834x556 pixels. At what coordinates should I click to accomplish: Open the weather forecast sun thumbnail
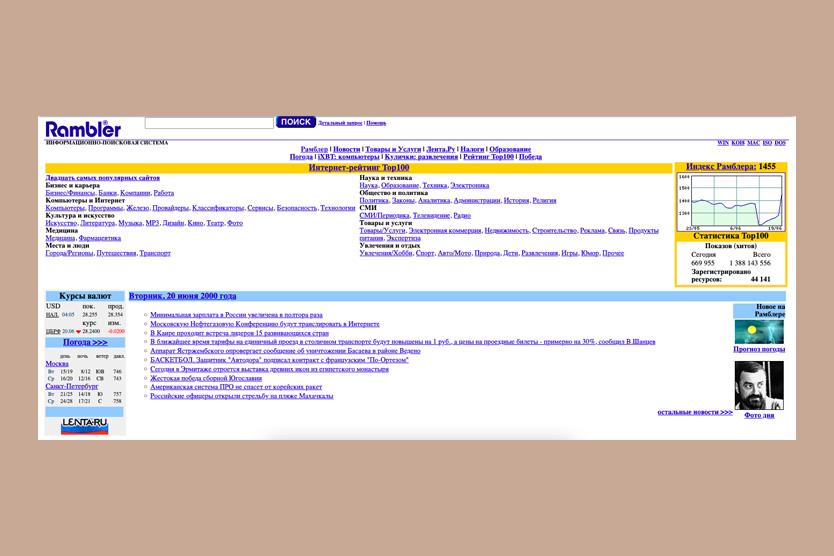(x=758, y=332)
